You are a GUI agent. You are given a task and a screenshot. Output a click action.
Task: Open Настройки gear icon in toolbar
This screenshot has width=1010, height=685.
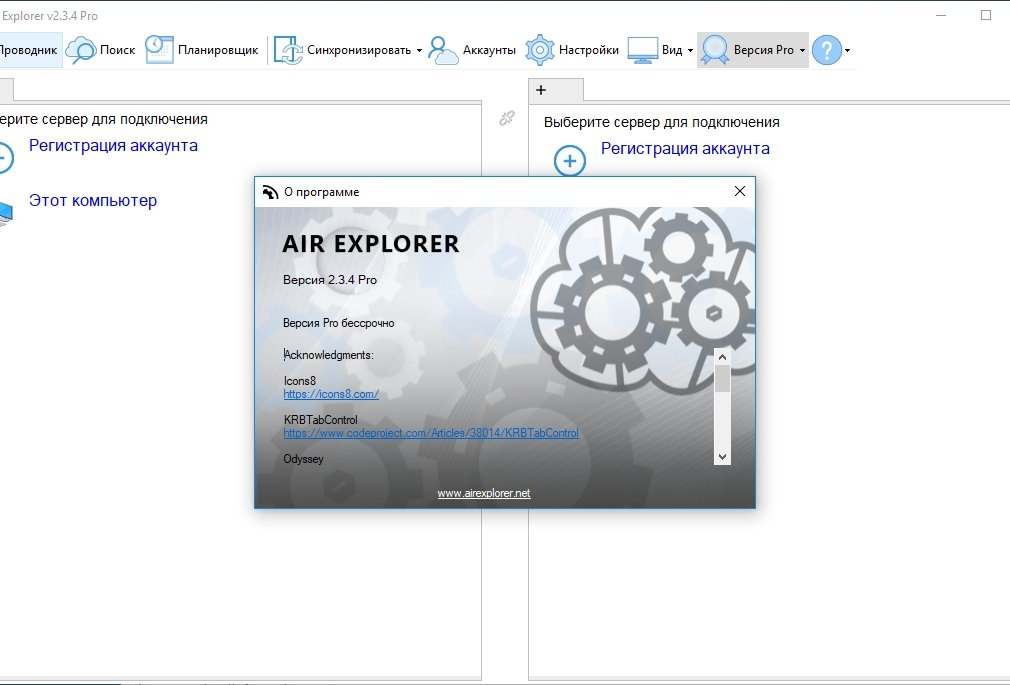[x=540, y=50]
